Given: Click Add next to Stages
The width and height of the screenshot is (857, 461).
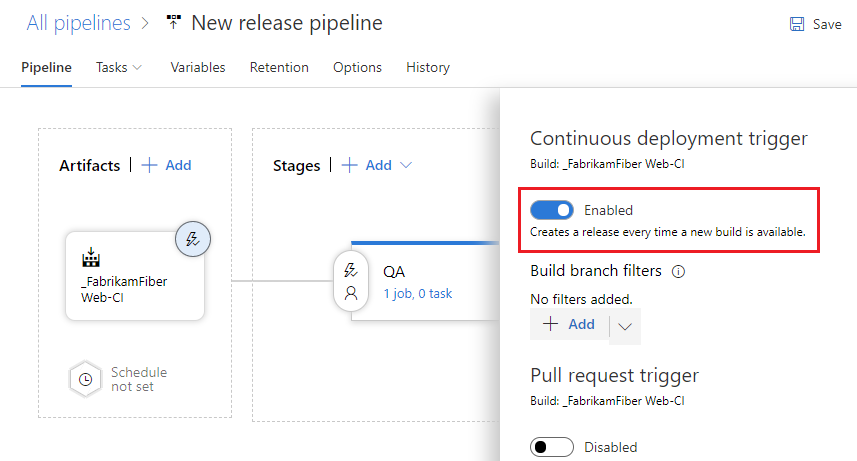Looking at the screenshot, I should (x=379, y=165).
